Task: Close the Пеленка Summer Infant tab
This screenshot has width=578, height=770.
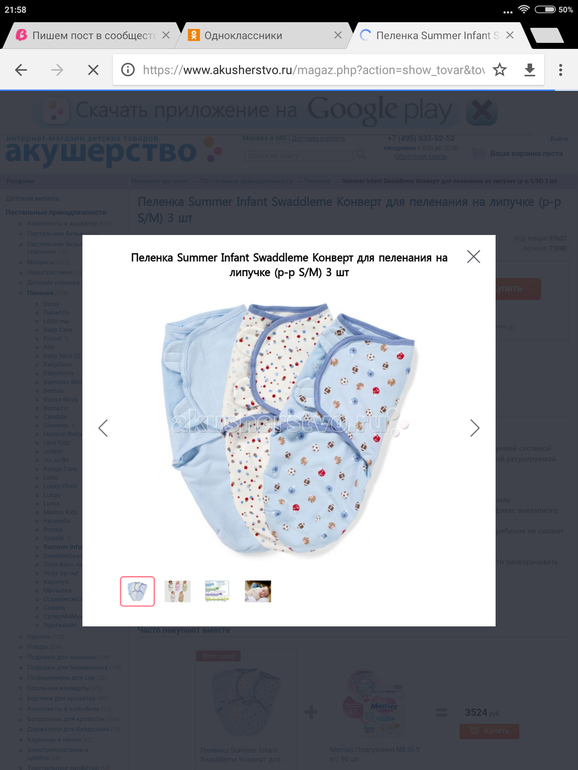Action: point(510,35)
